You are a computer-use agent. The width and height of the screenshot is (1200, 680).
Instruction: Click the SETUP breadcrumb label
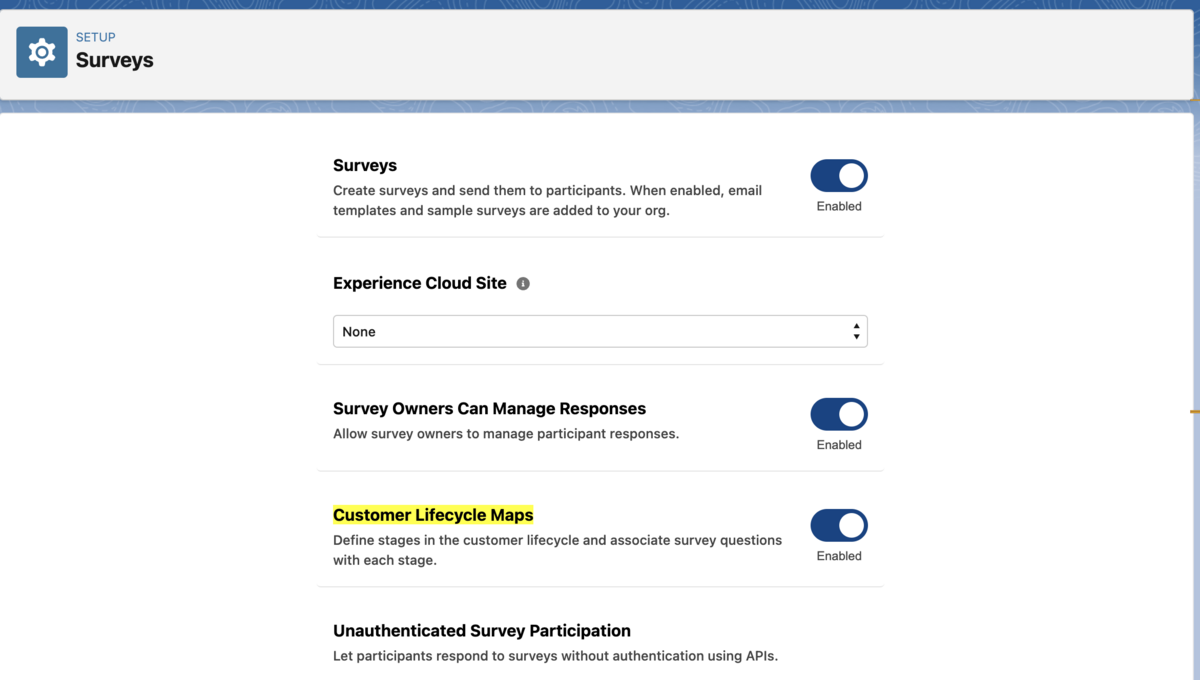(96, 37)
